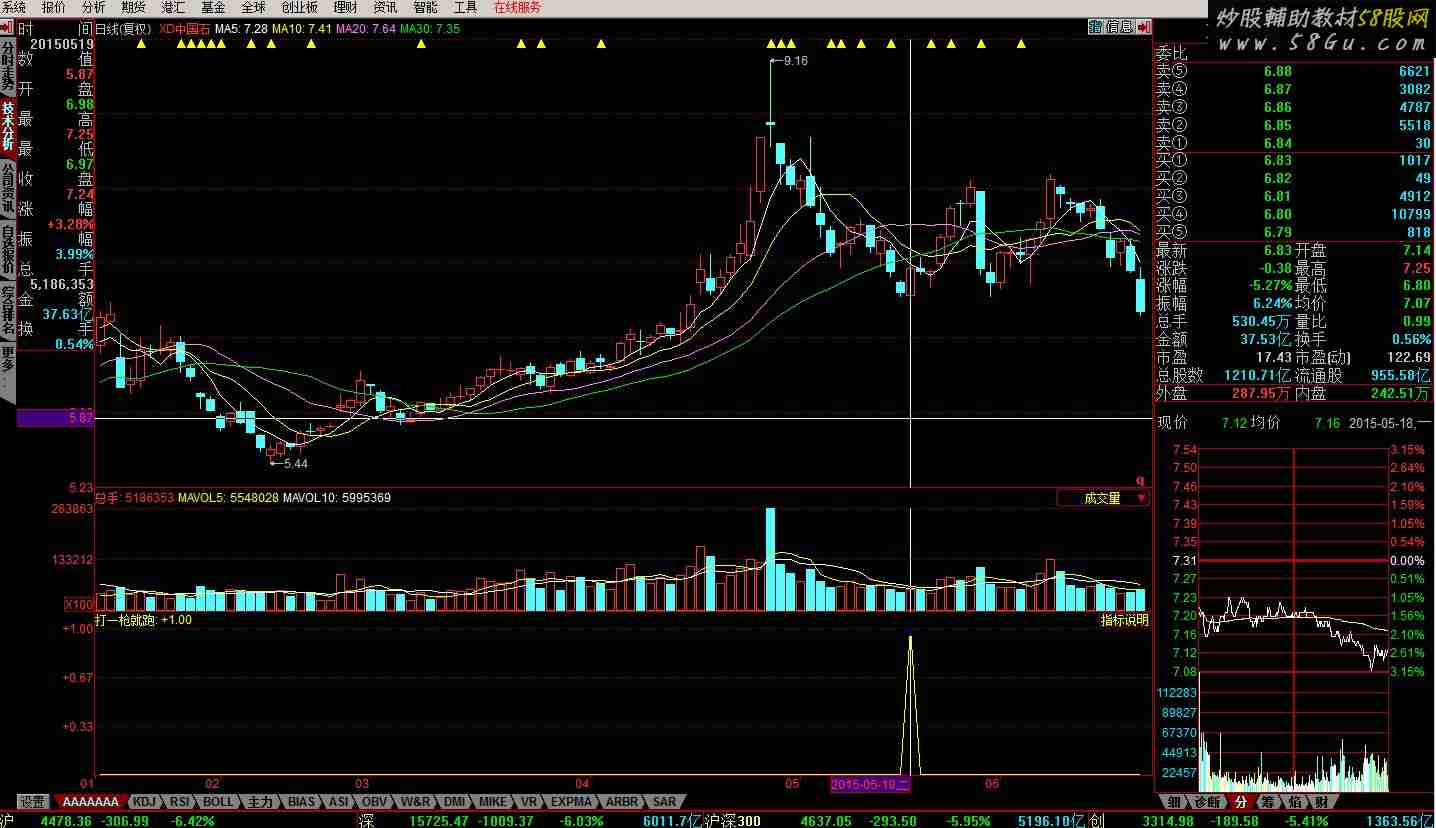This screenshot has width=1436, height=828.
Task: Click the 9.16 high price marker
Action: point(796,61)
